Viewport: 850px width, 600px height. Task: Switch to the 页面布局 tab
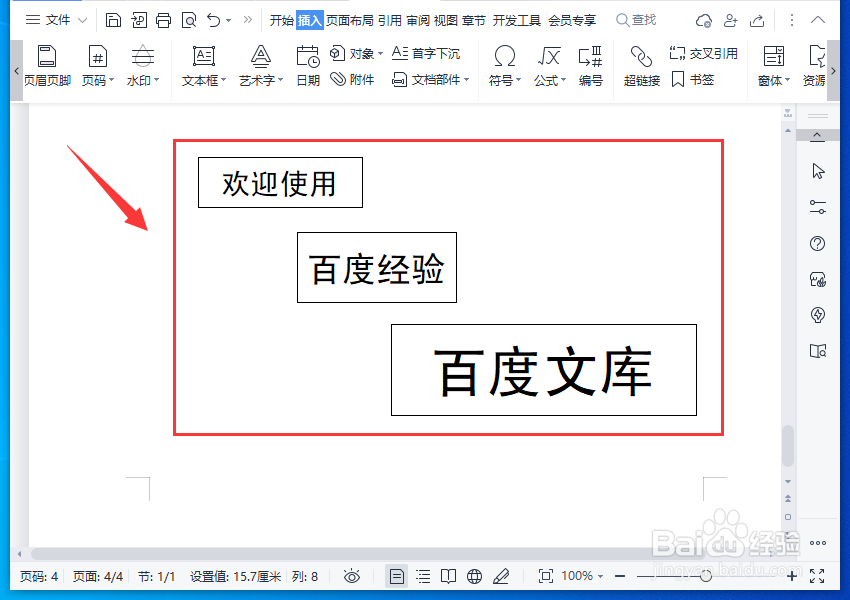point(350,20)
